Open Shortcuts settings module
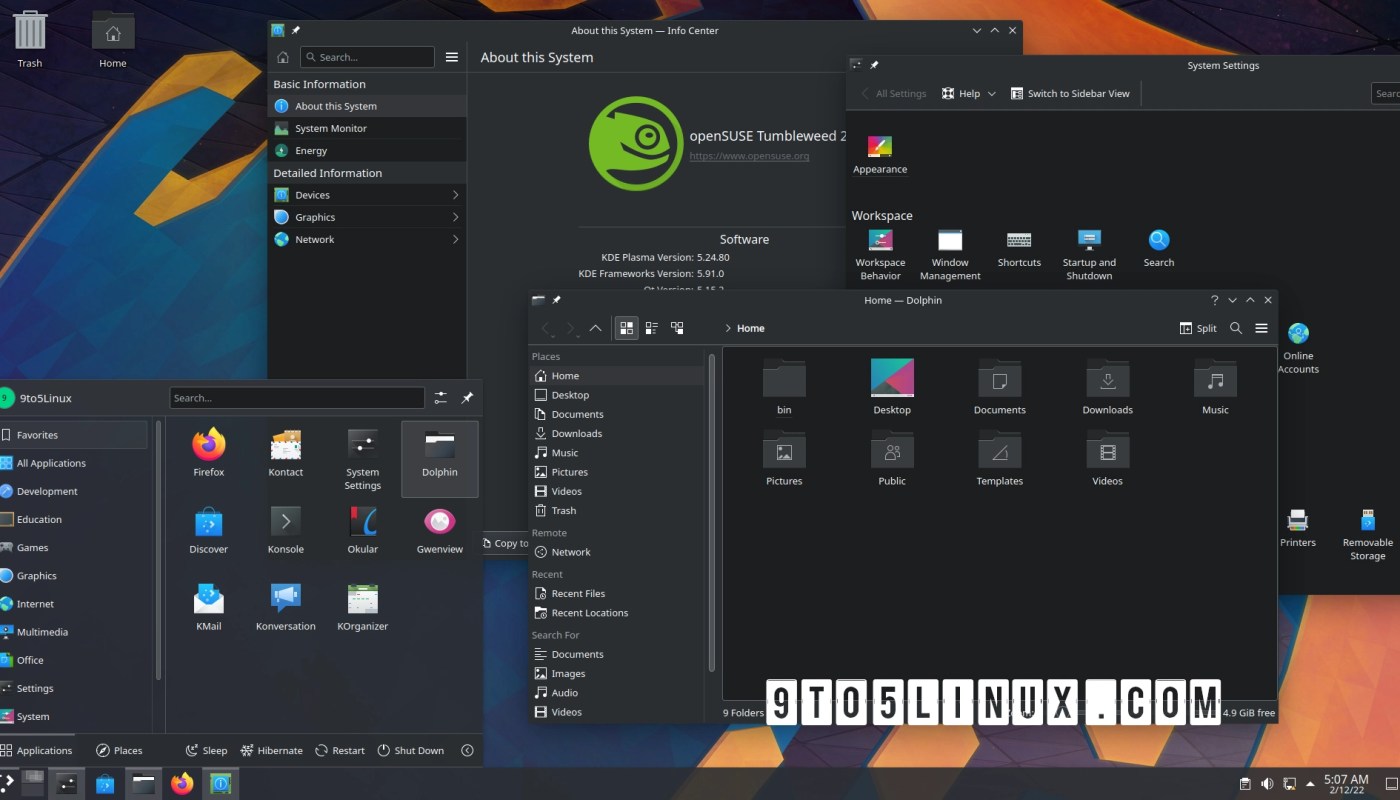1400x800 pixels. click(1019, 249)
